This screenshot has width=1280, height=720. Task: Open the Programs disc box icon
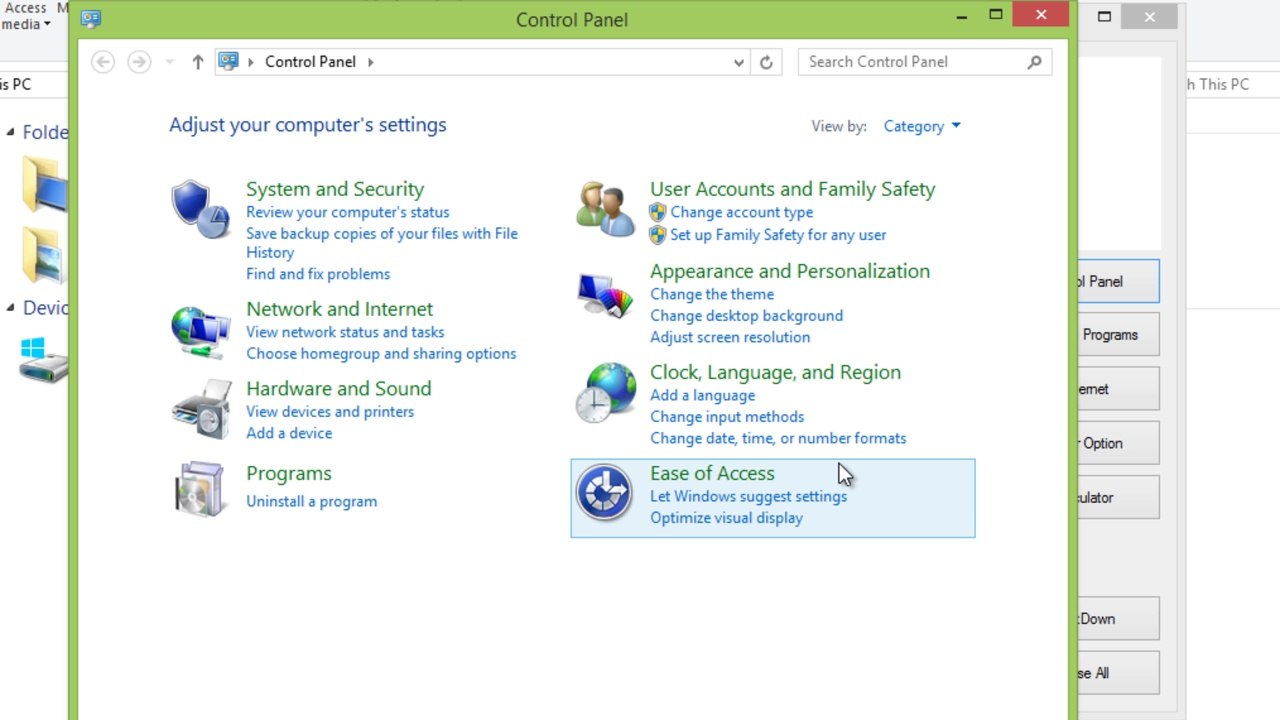click(200, 489)
